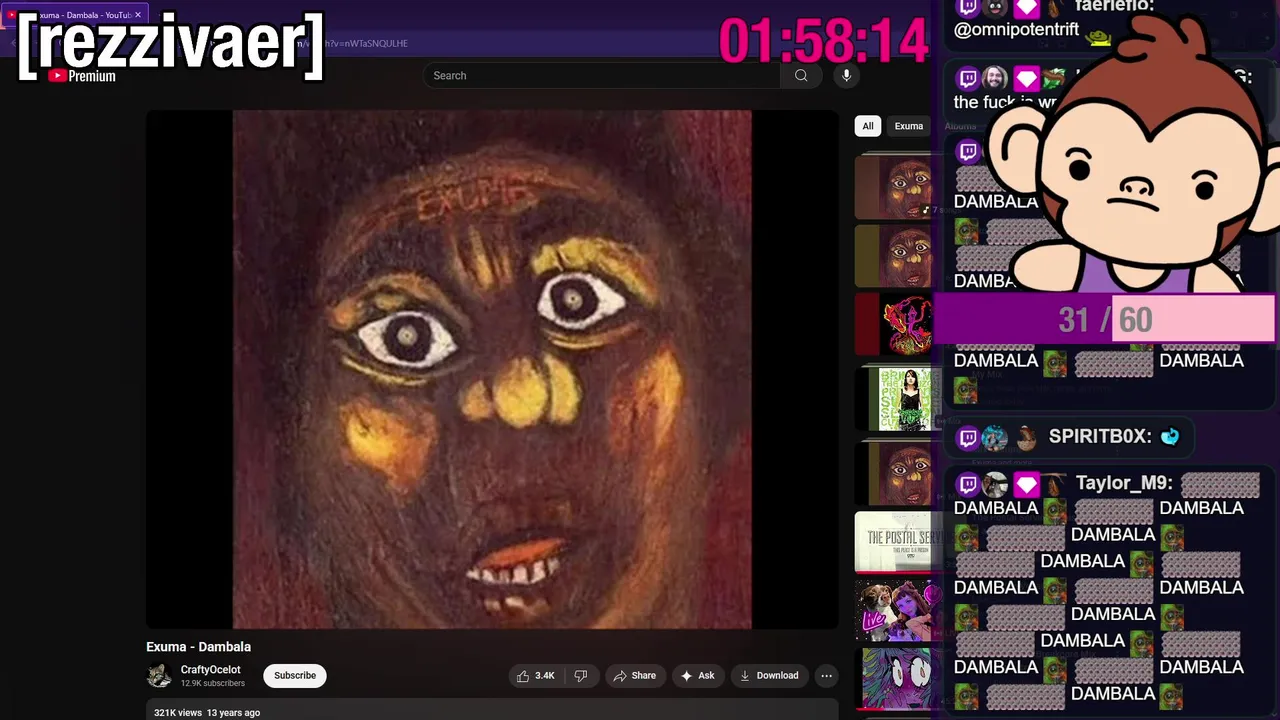Dislike the video with the thumbs down icon

click(x=581, y=676)
